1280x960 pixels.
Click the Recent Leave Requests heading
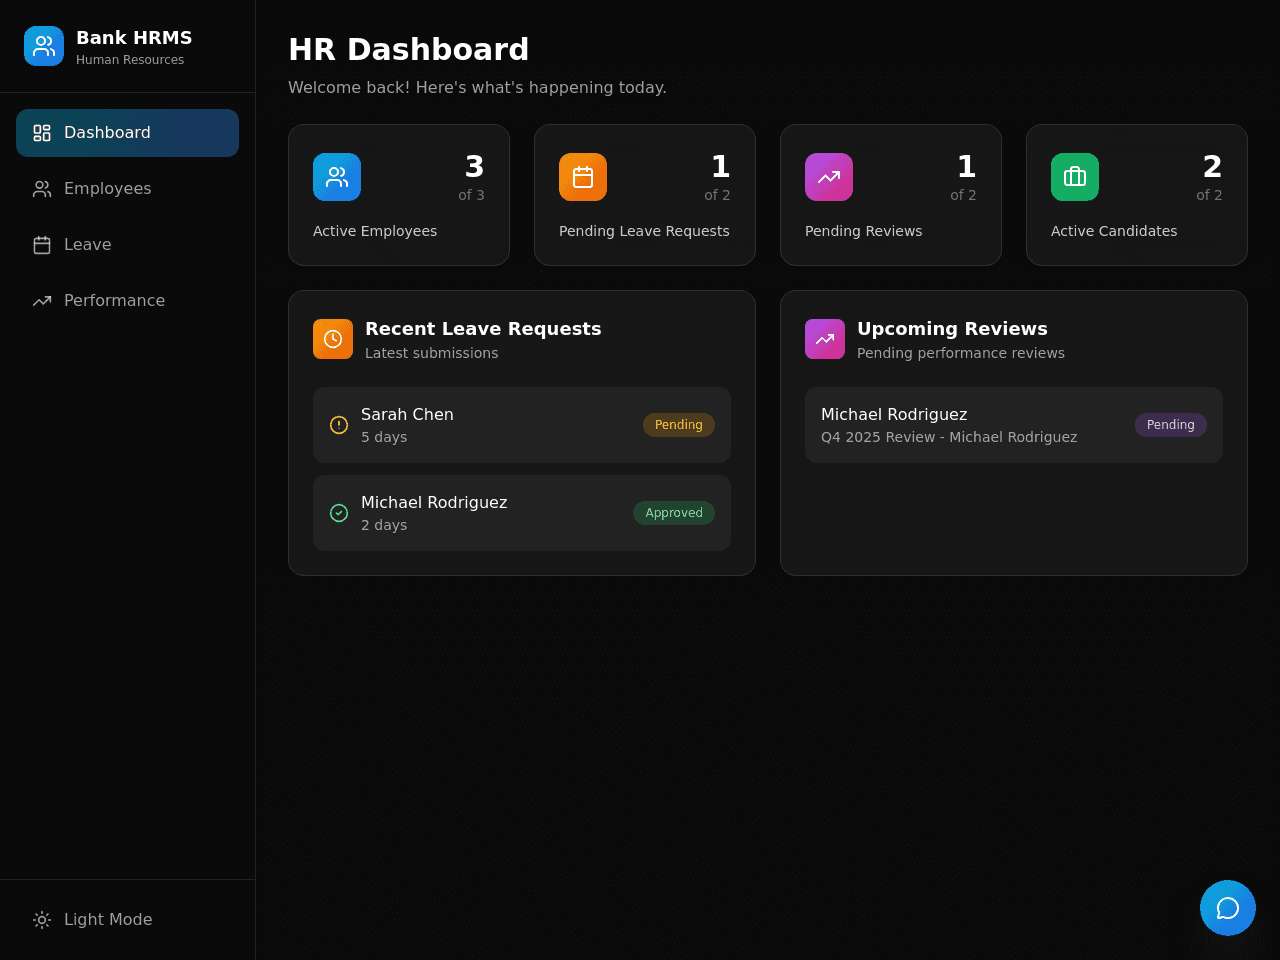(483, 329)
